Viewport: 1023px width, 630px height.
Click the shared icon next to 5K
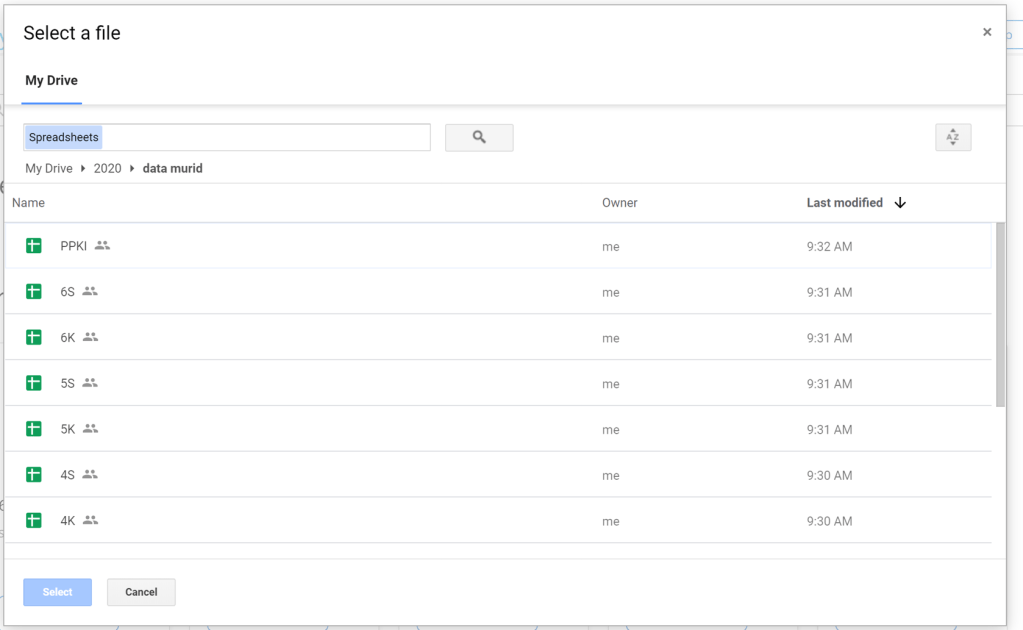click(x=91, y=429)
